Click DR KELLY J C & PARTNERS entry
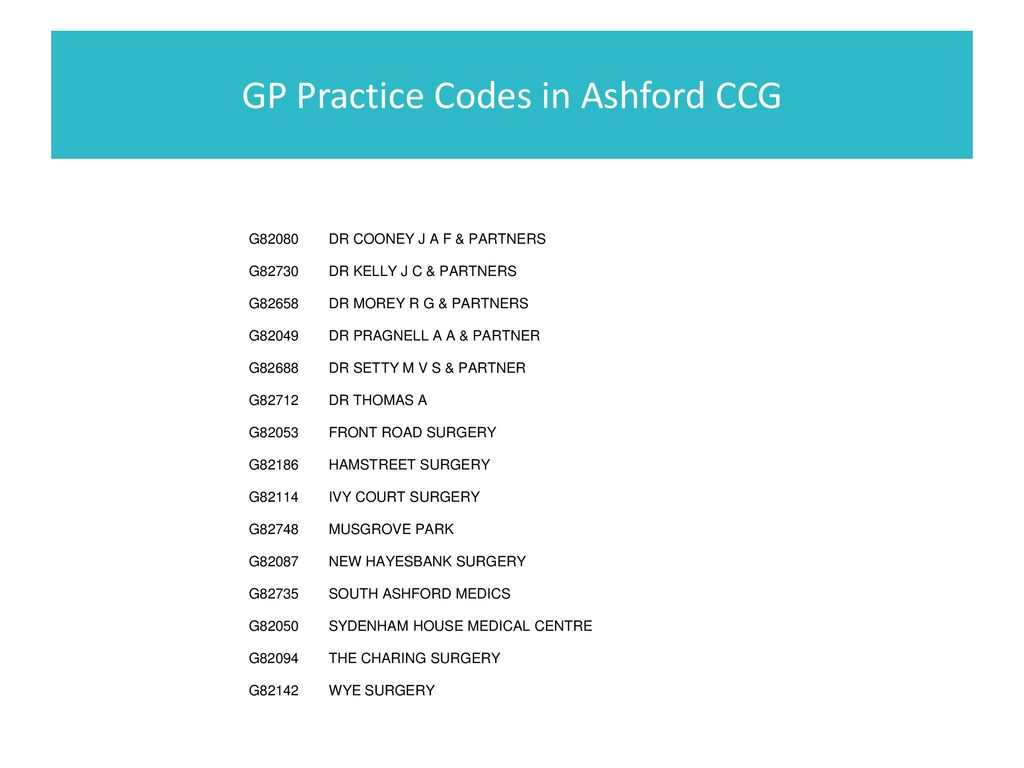This screenshot has height=768, width=1024. coord(423,271)
